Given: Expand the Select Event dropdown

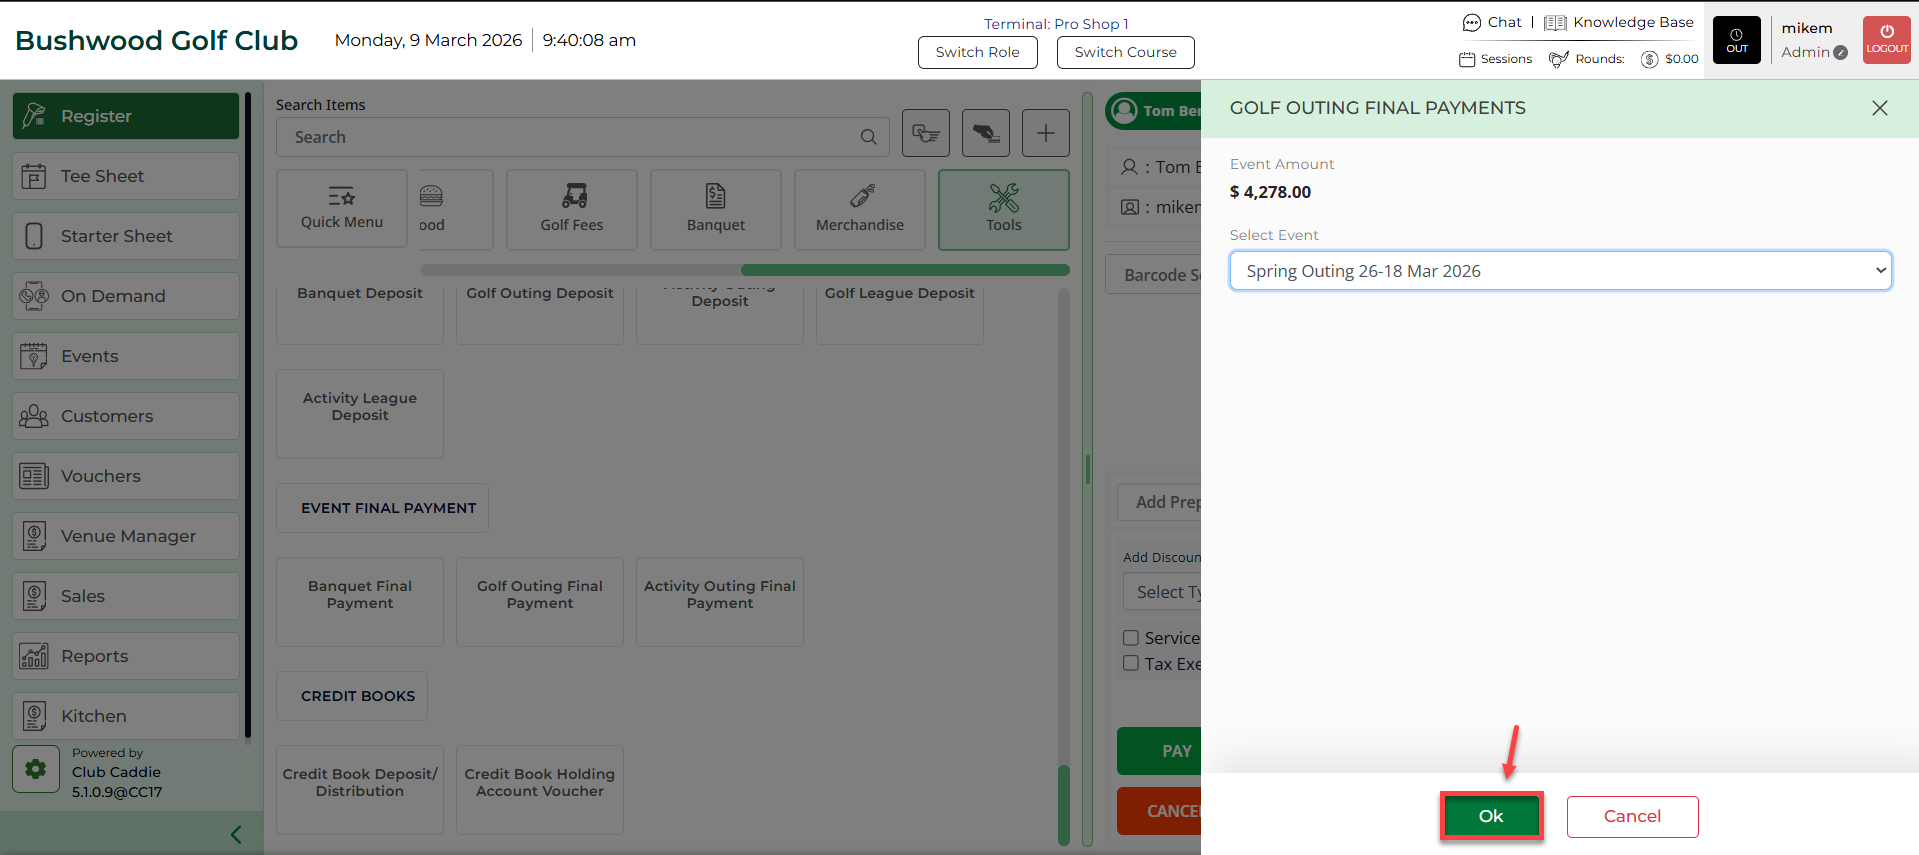Looking at the screenshot, I should [1560, 271].
